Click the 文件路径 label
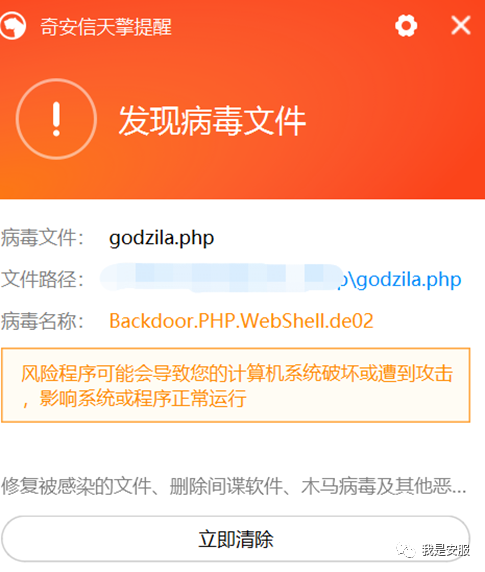 click(x=42, y=280)
